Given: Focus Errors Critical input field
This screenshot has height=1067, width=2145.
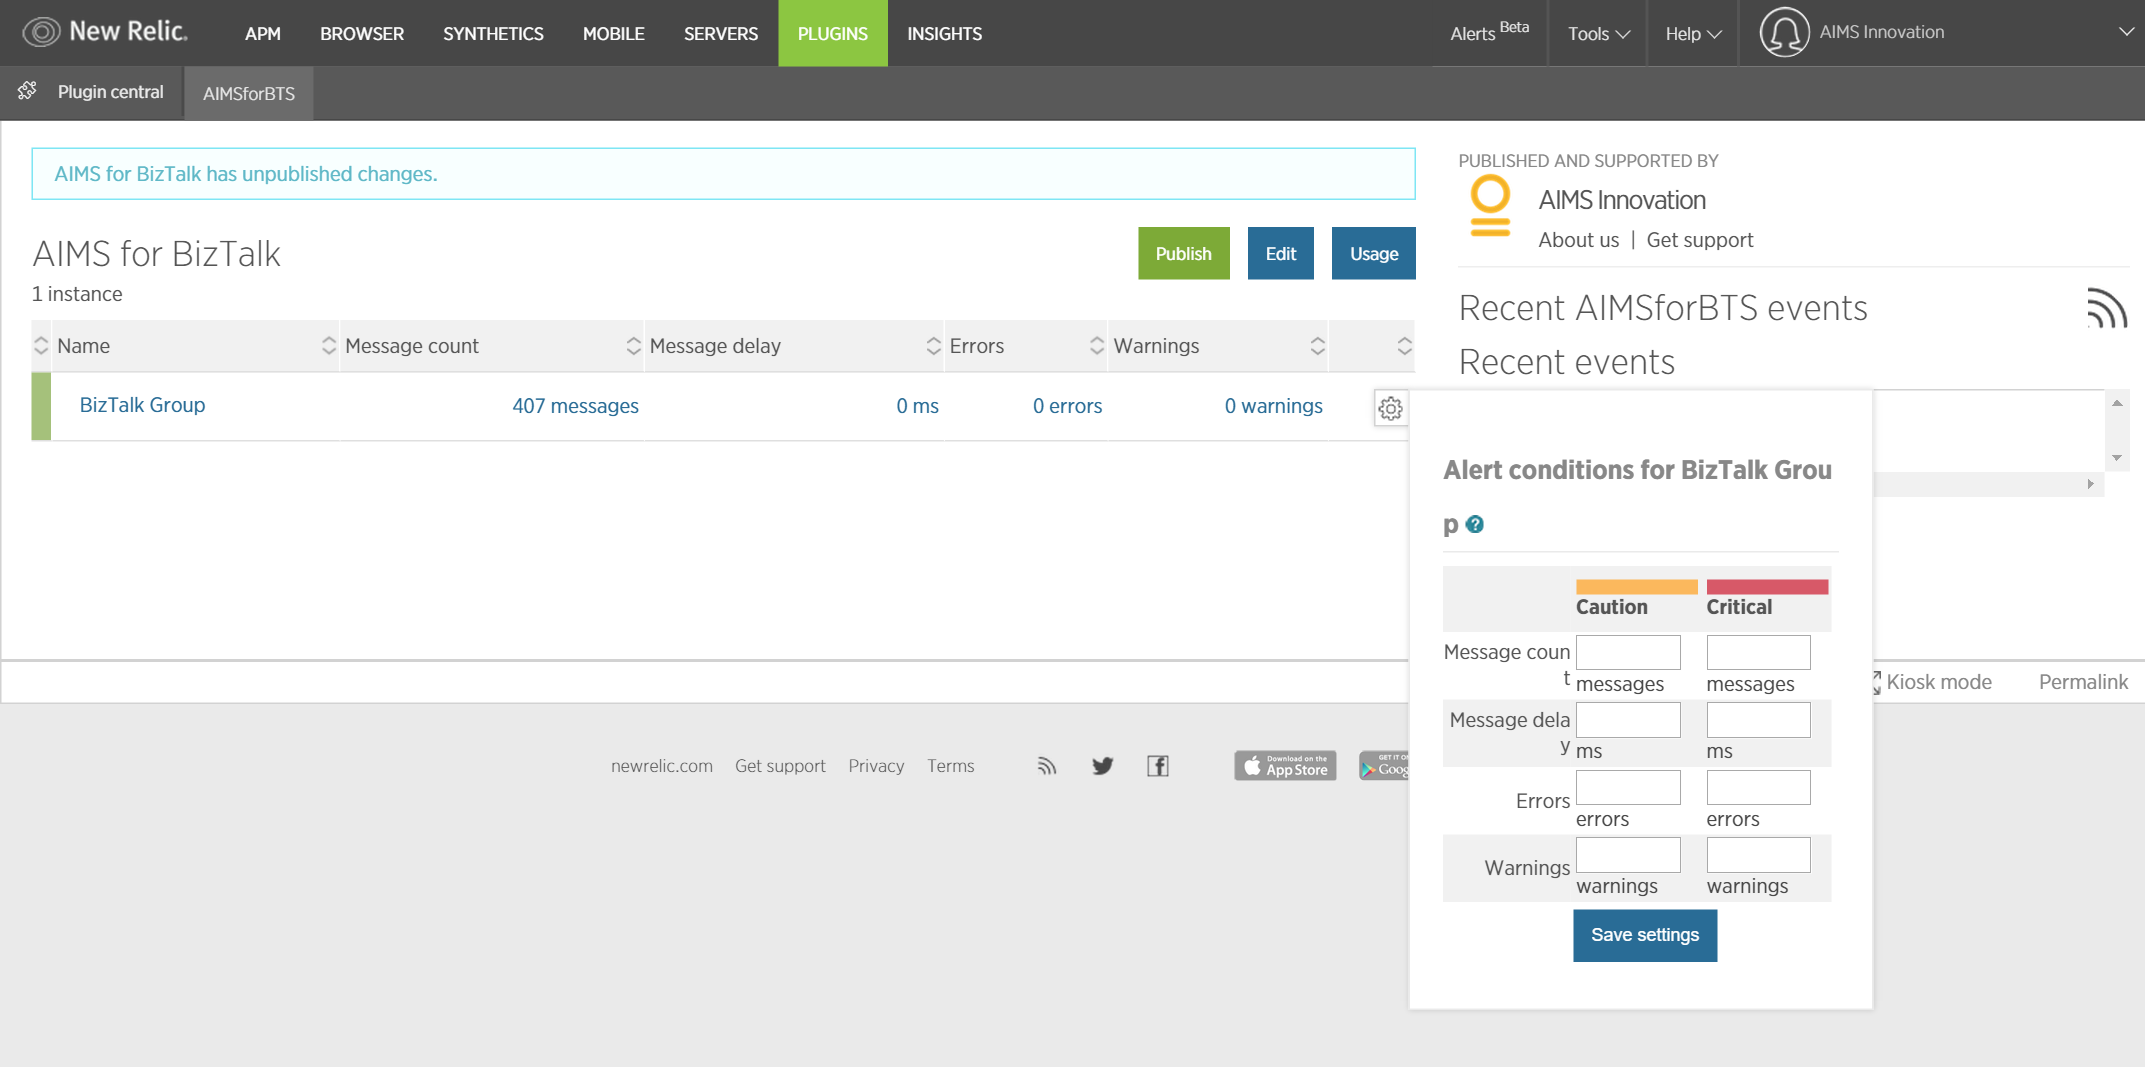Looking at the screenshot, I should click(1758, 787).
